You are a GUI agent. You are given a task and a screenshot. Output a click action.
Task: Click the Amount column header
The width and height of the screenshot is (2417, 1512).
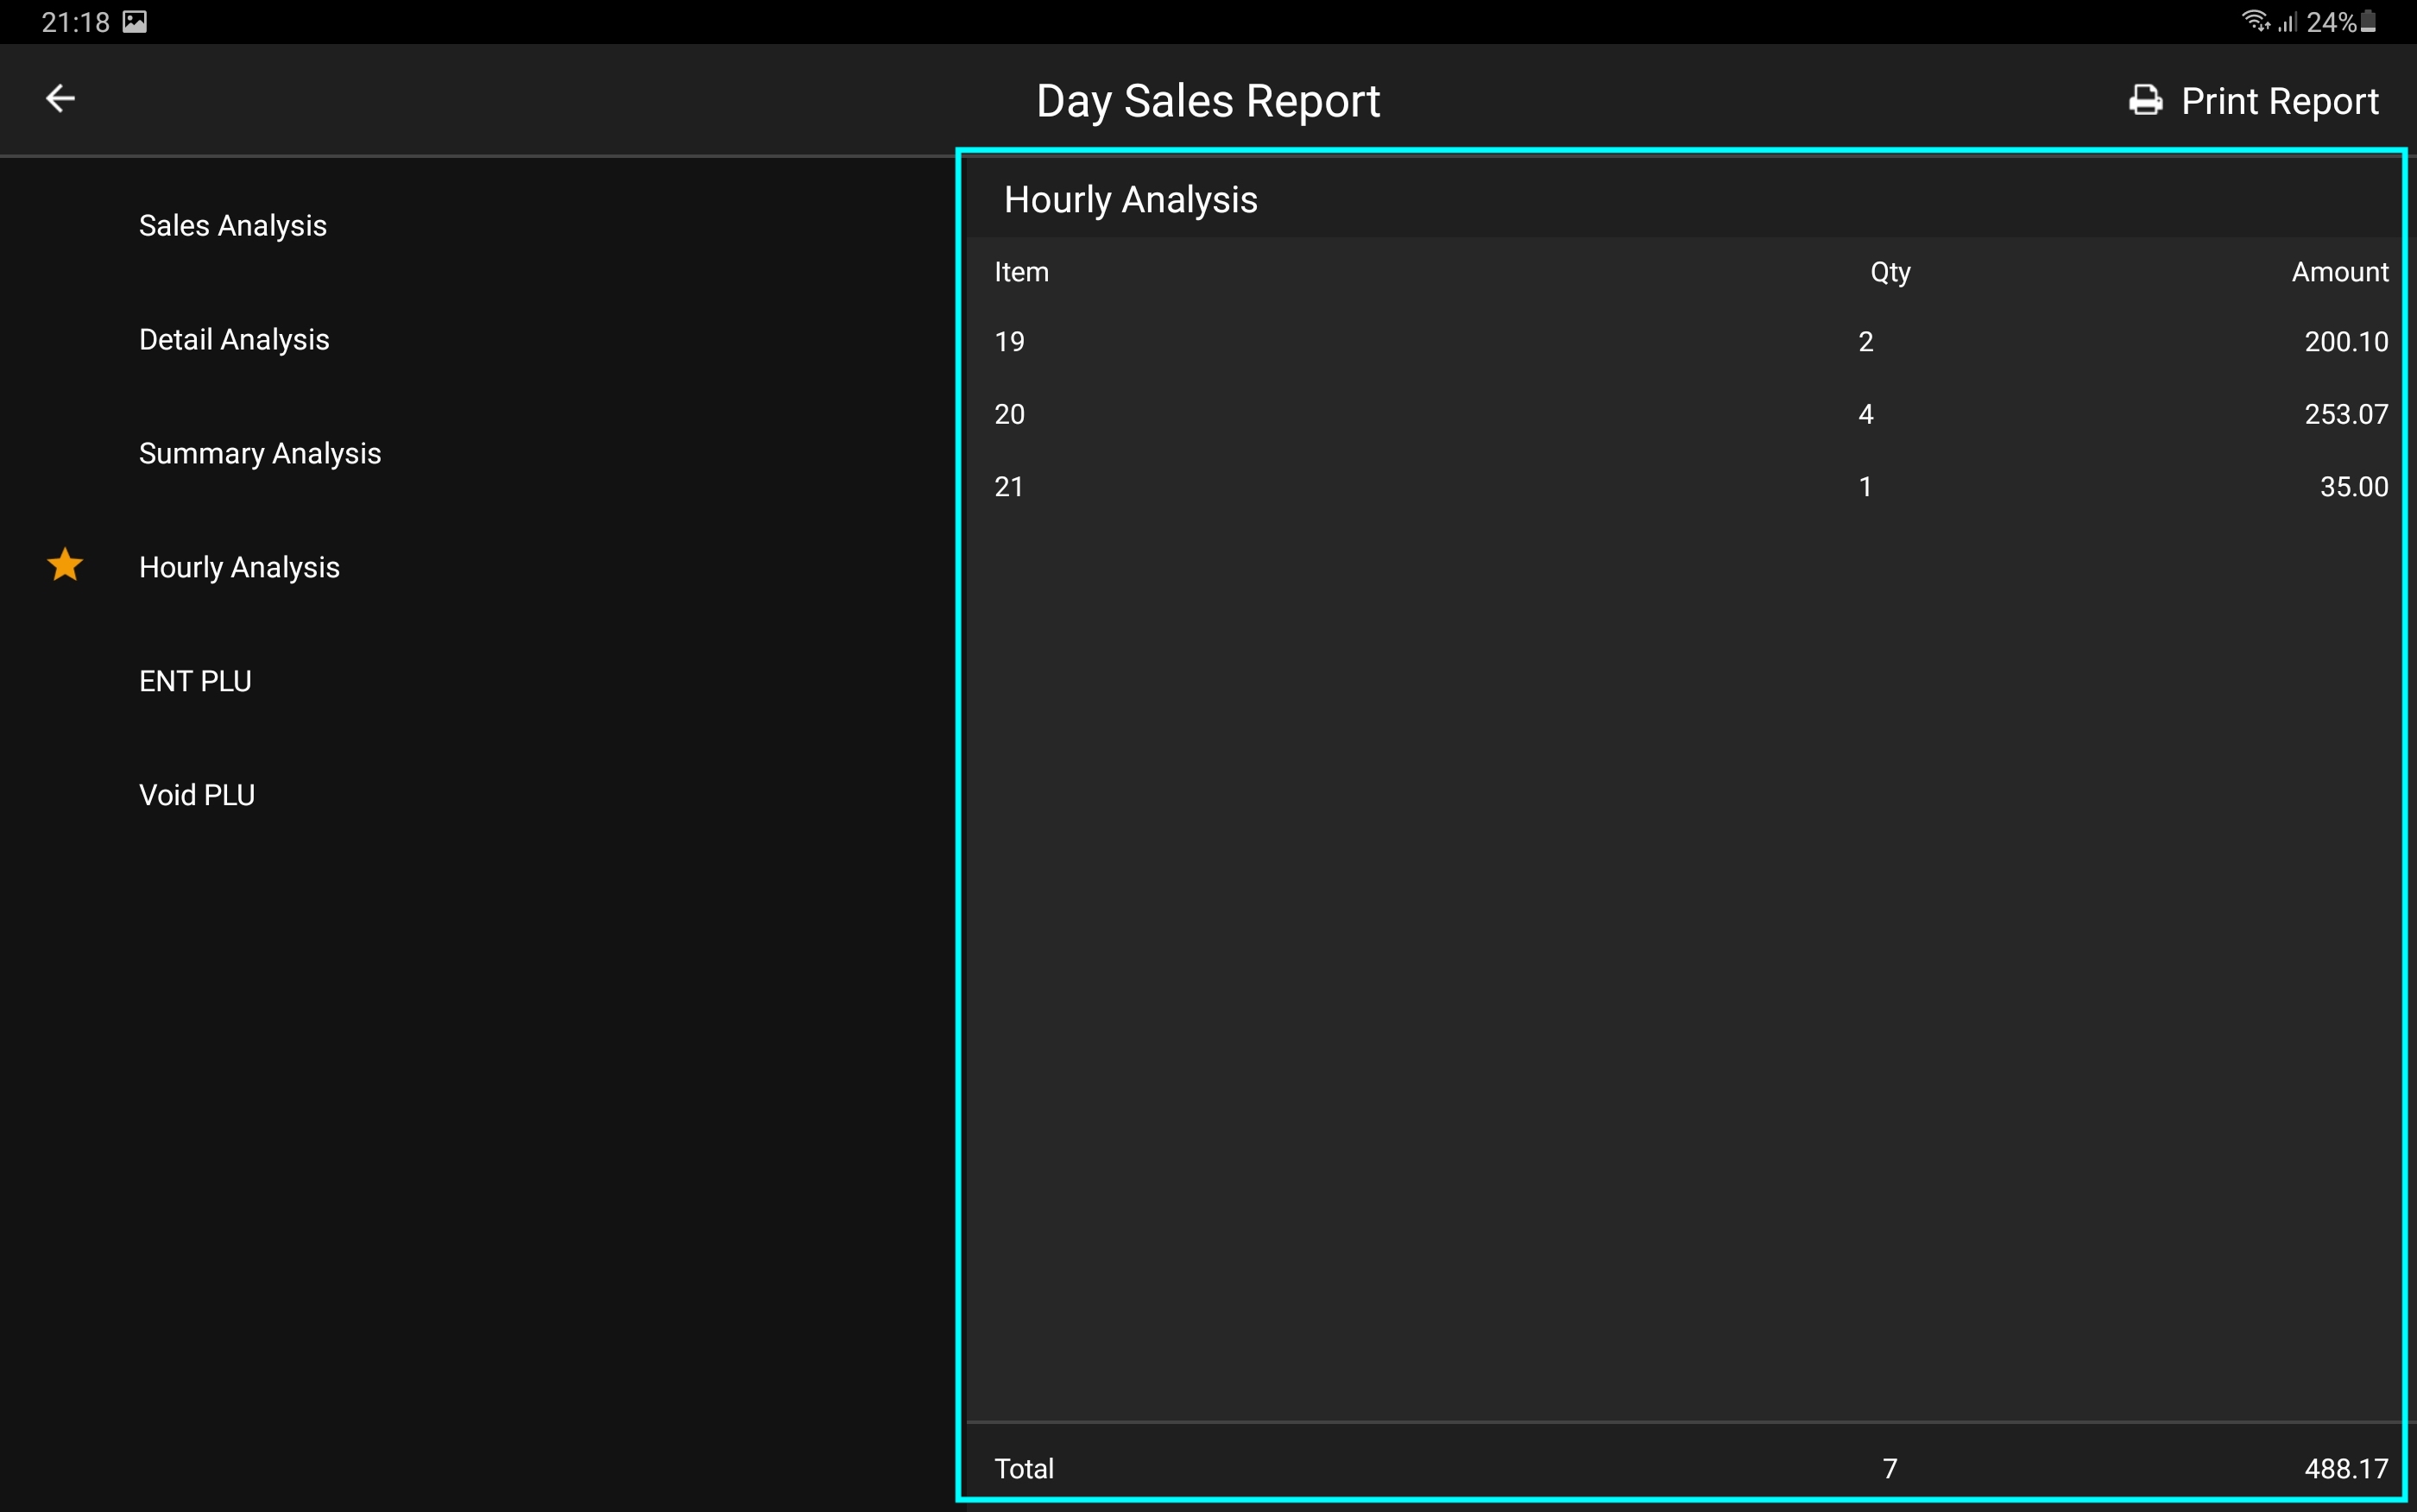click(2339, 272)
